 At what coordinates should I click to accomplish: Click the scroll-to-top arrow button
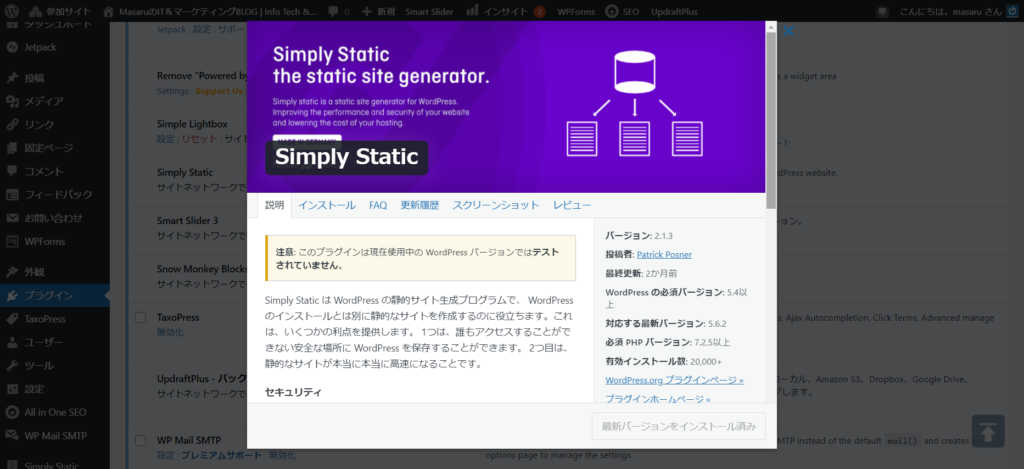[x=987, y=430]
